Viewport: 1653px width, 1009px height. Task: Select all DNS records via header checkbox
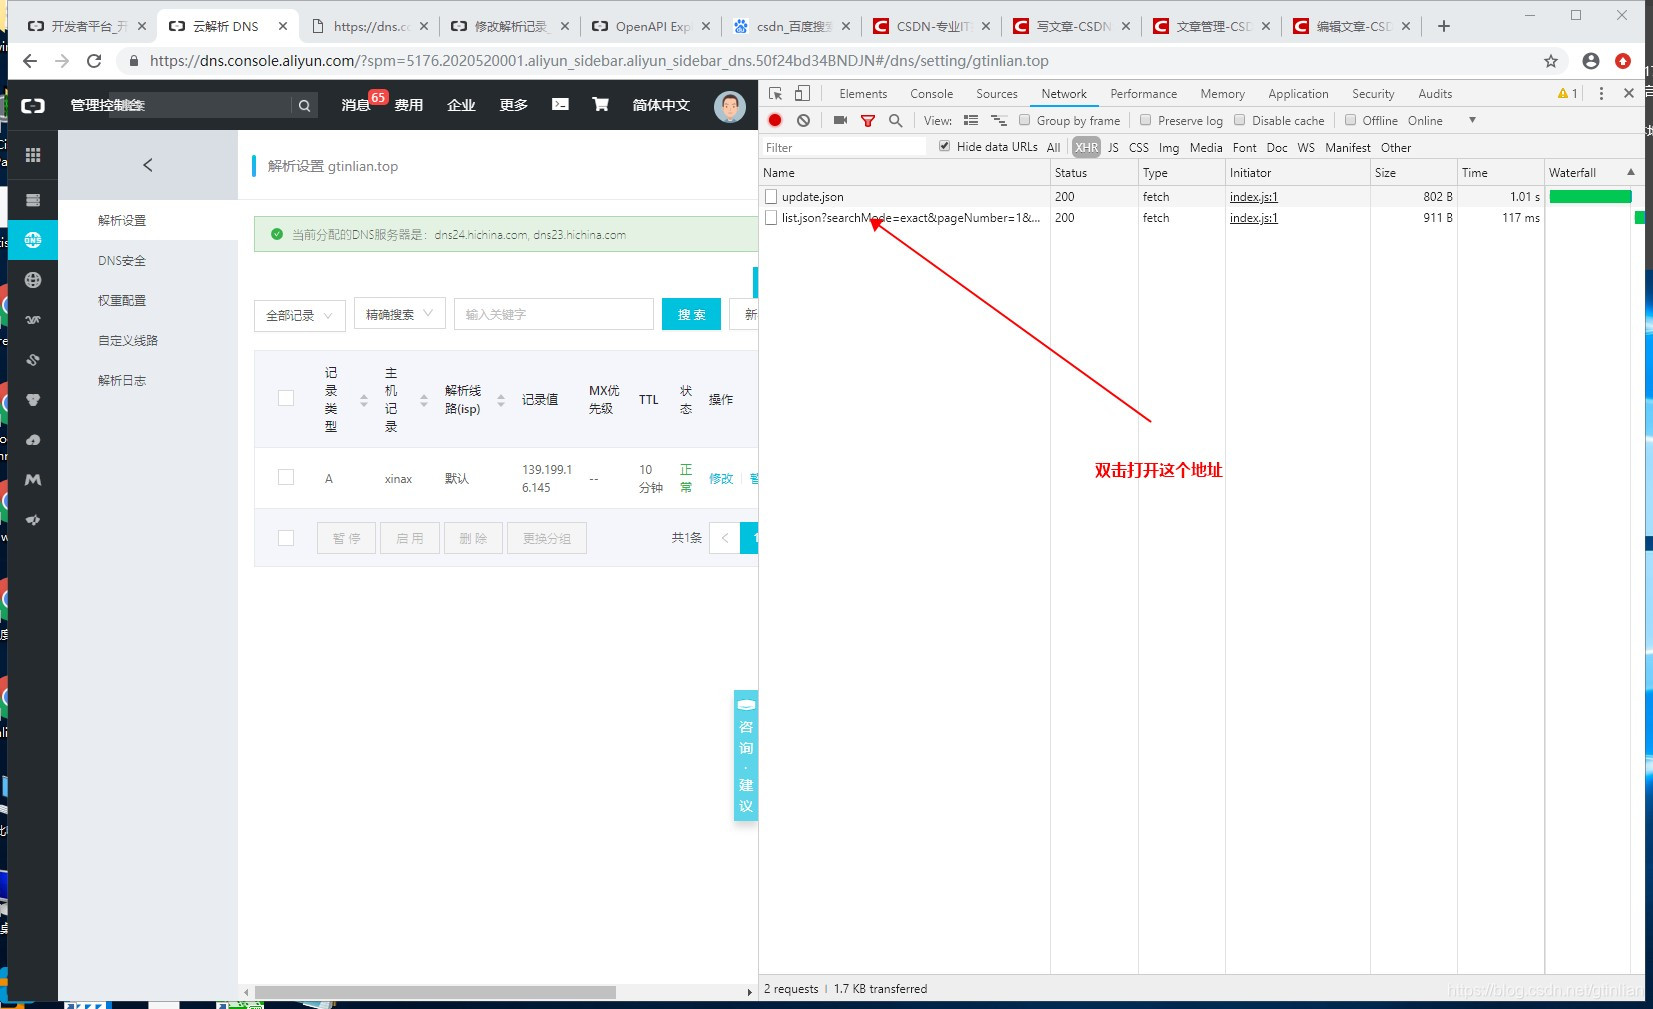(286, 398)
